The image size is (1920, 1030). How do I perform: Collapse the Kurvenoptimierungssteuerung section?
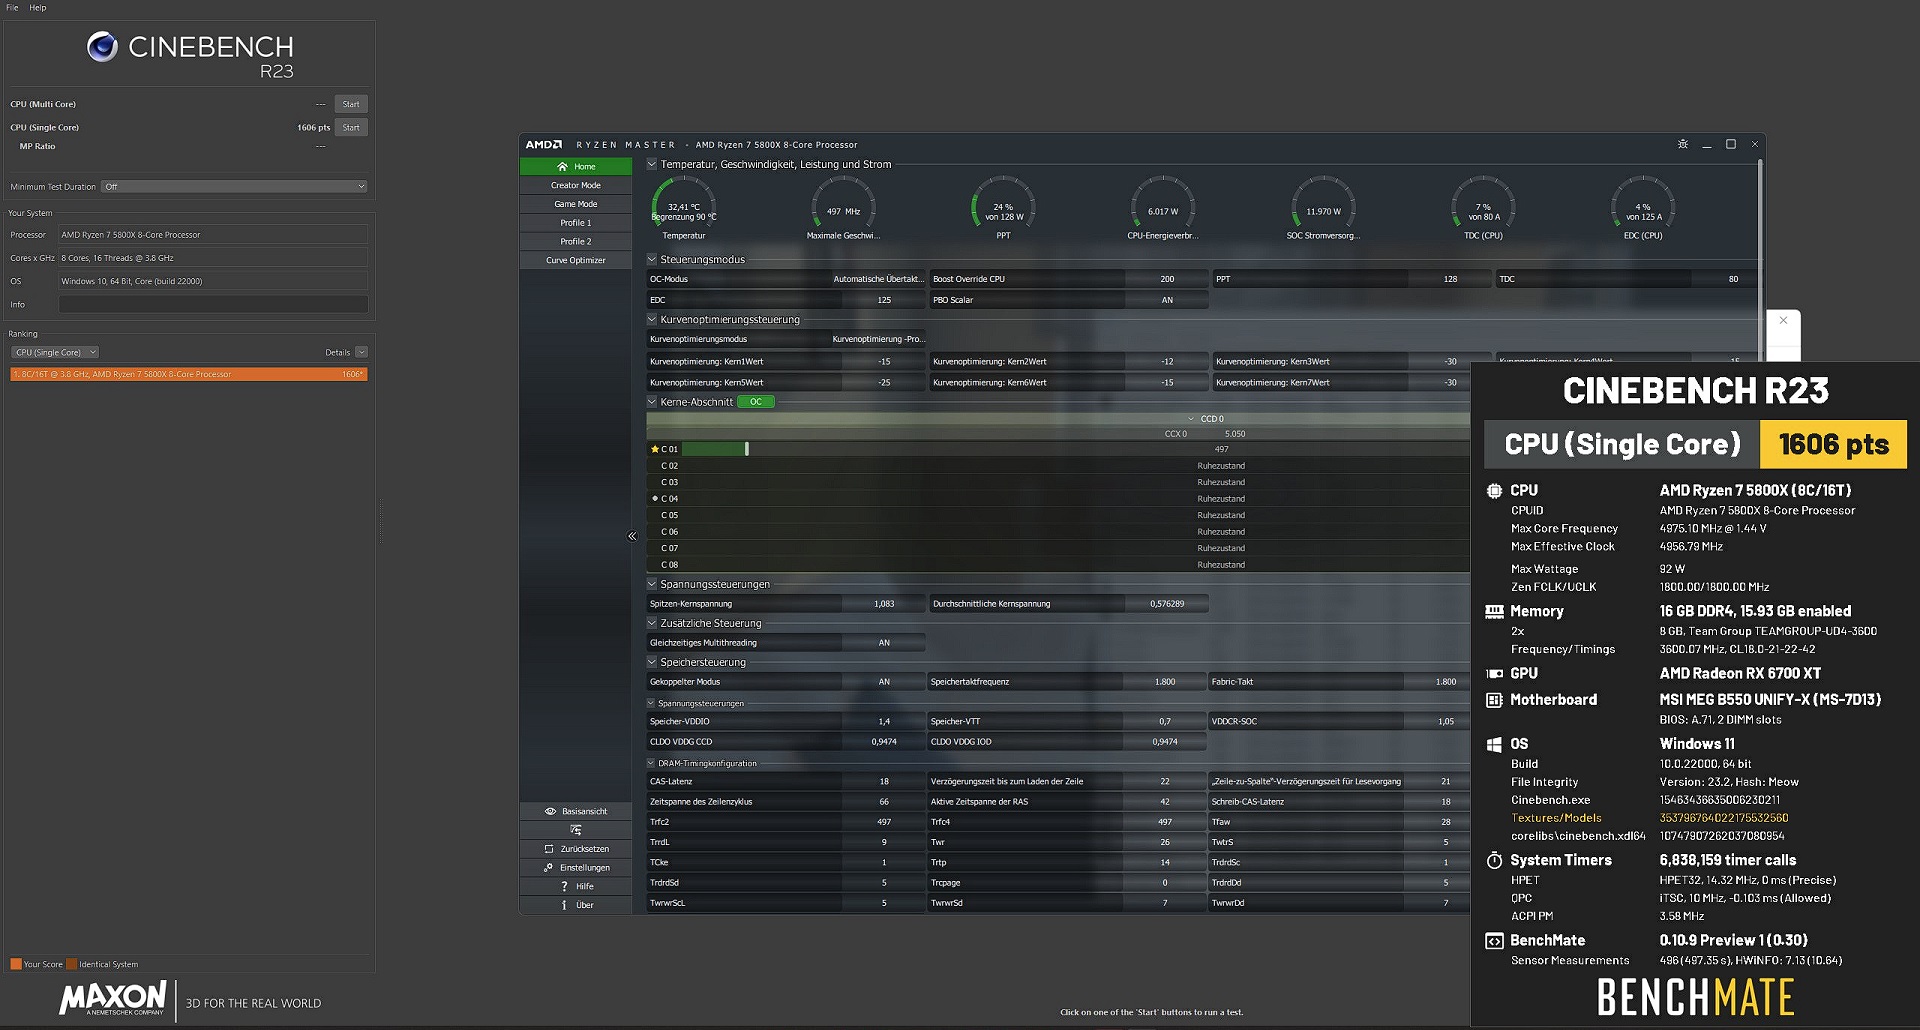[x=652, y=319]
